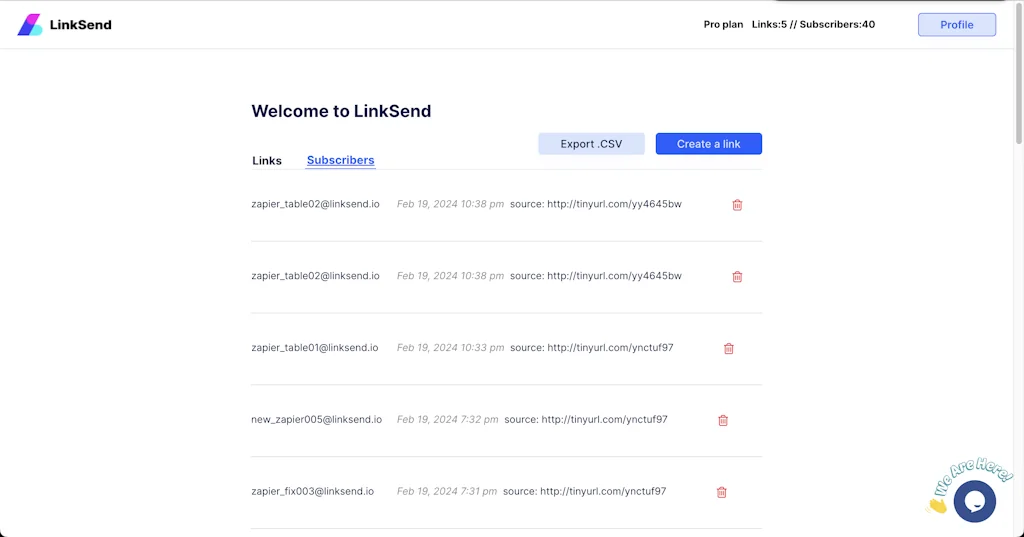
Task: Click the Pro plan label
Action: pyautogui.click(x=723, y=24)
